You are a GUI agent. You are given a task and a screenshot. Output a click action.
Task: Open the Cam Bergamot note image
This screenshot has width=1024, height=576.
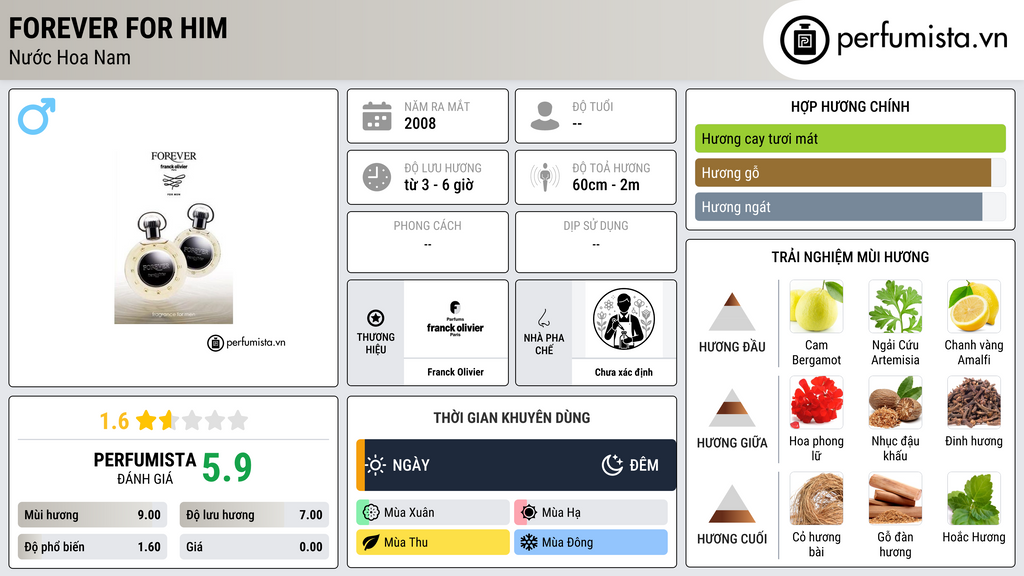point(816,306)
